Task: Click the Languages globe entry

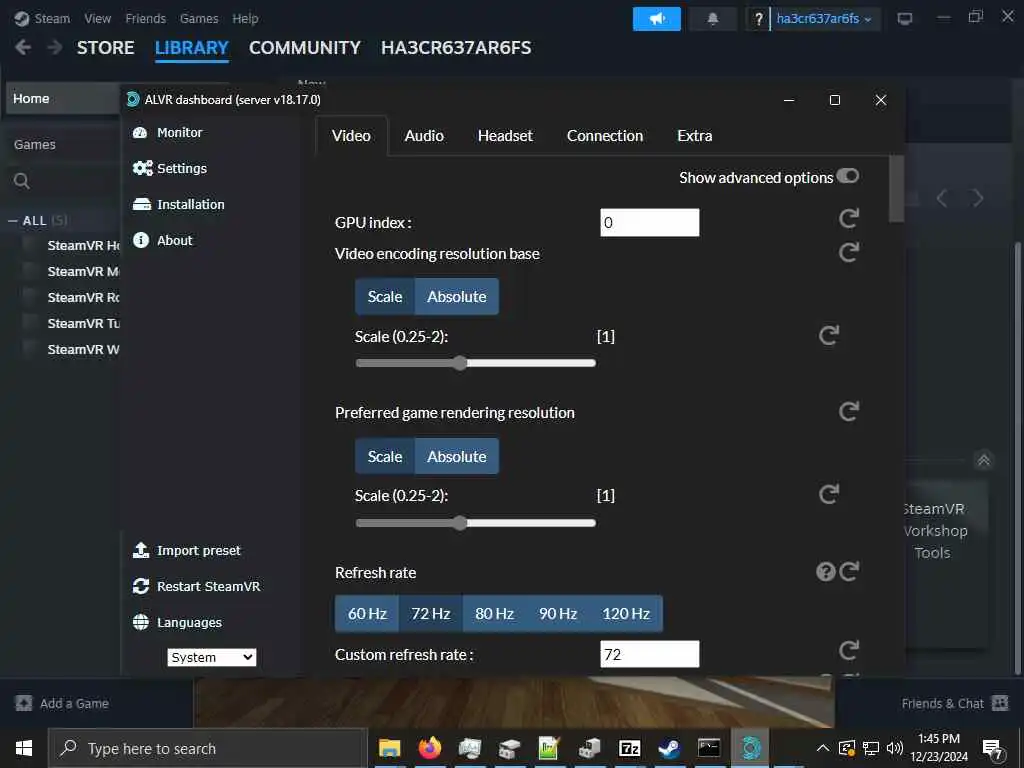Action: (177, 622)
